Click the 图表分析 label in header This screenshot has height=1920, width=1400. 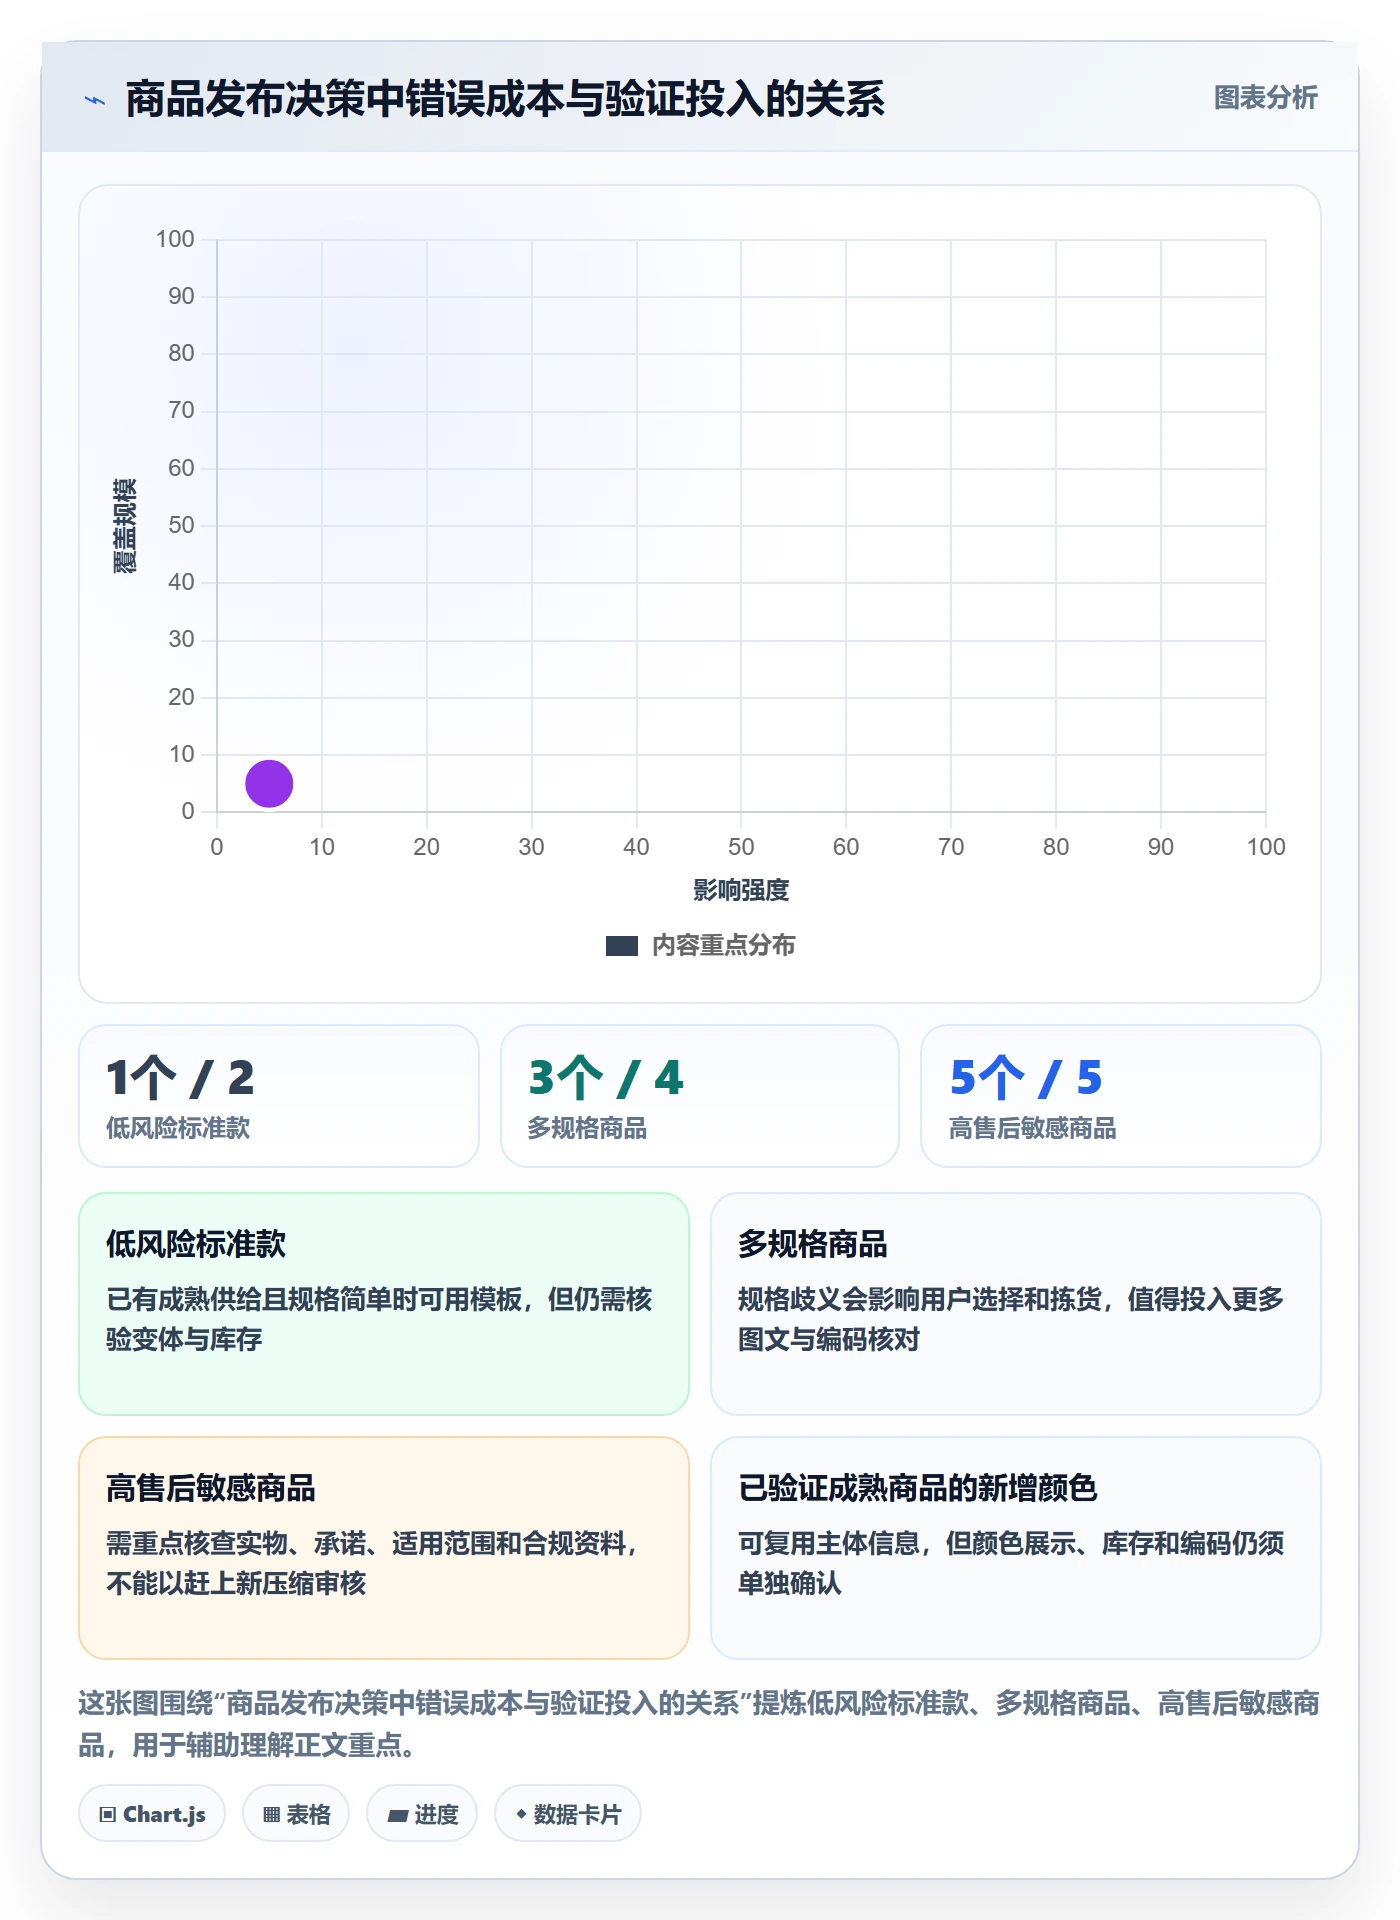[x=1265, y=98]
